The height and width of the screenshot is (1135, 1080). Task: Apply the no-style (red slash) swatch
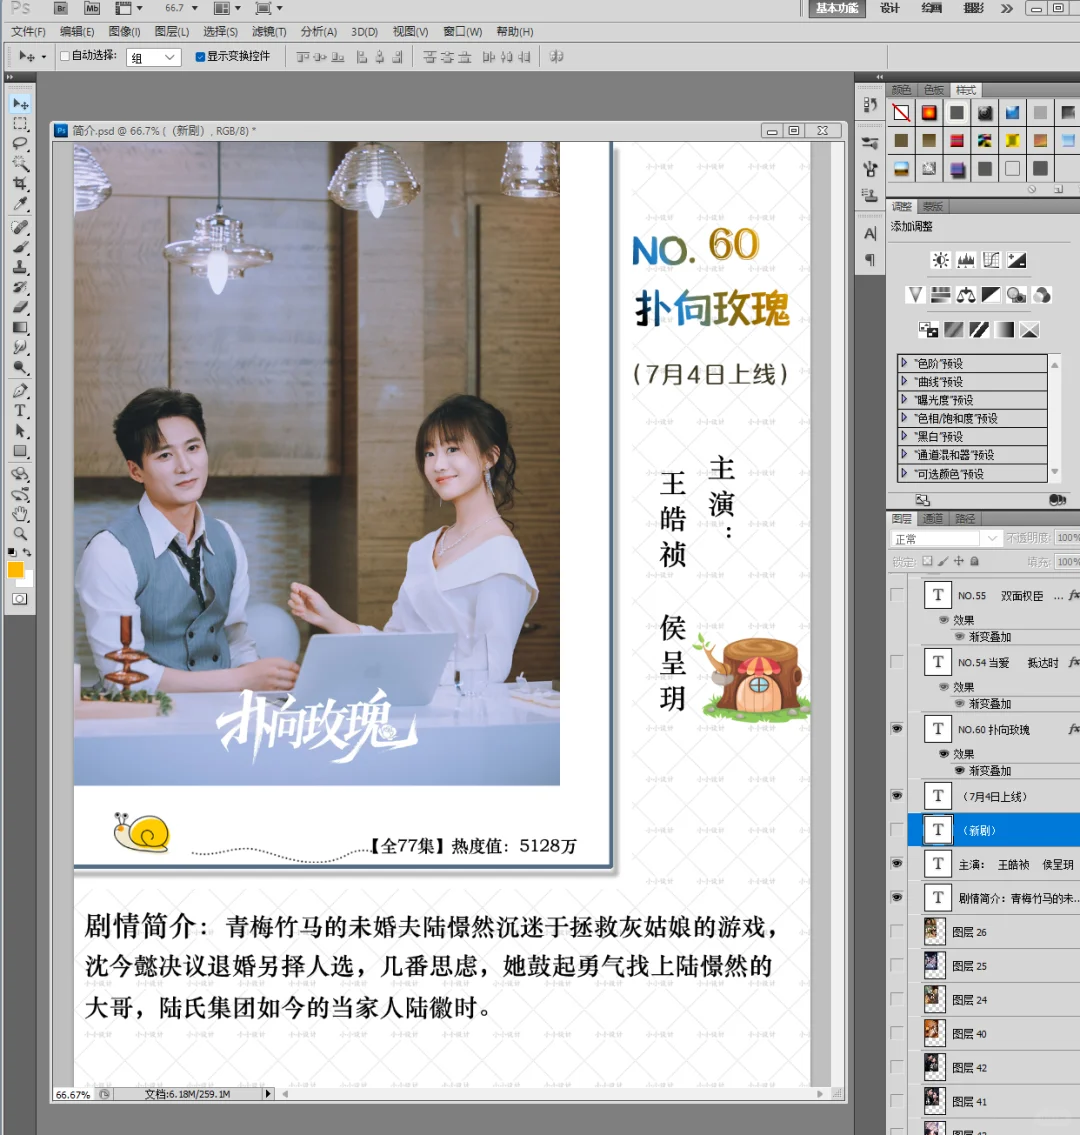[x=901, y=113]
